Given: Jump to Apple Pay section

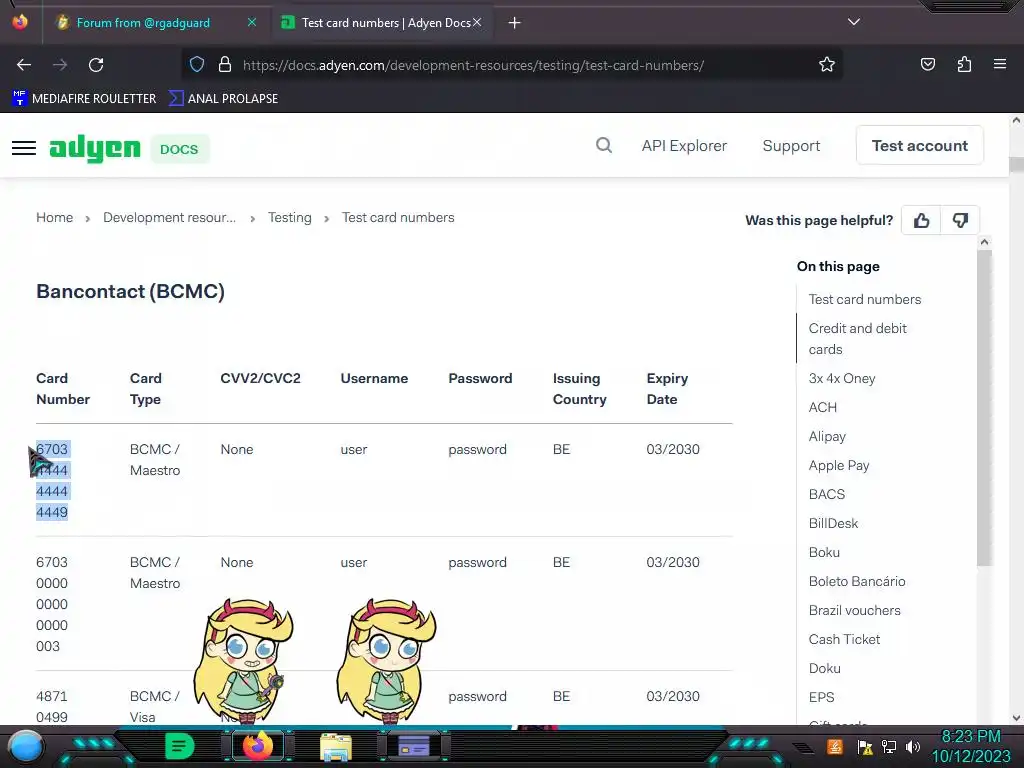Looking at the screenshot, I should tap(839, 465).
